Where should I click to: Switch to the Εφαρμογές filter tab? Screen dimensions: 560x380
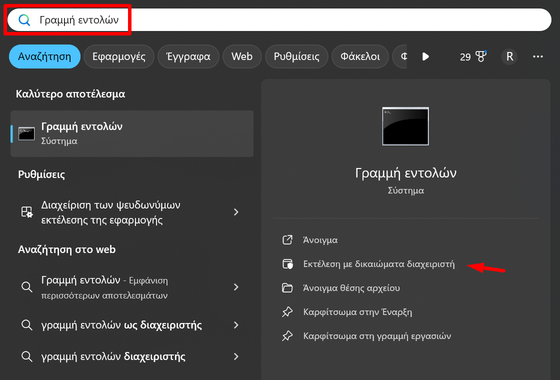[119, 56]
